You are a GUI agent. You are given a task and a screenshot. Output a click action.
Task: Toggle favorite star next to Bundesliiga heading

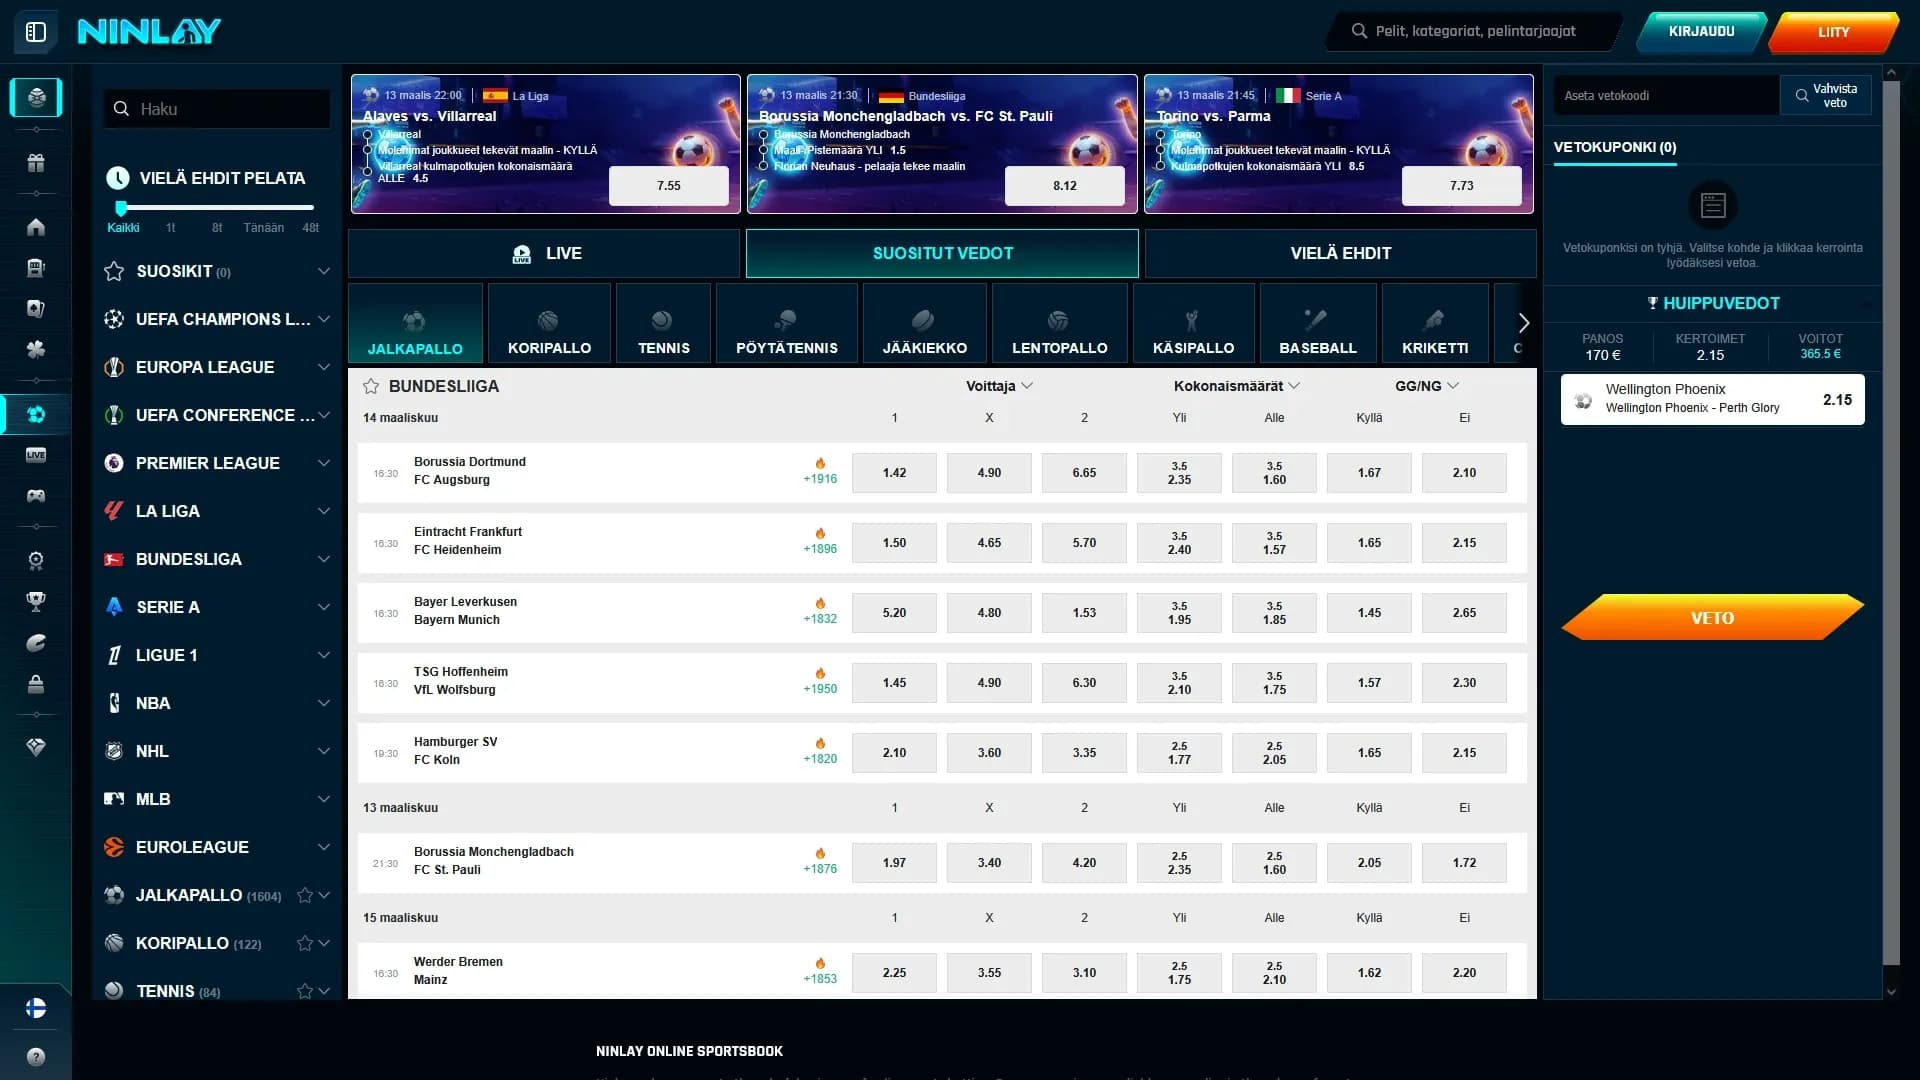tap(371, 386)
